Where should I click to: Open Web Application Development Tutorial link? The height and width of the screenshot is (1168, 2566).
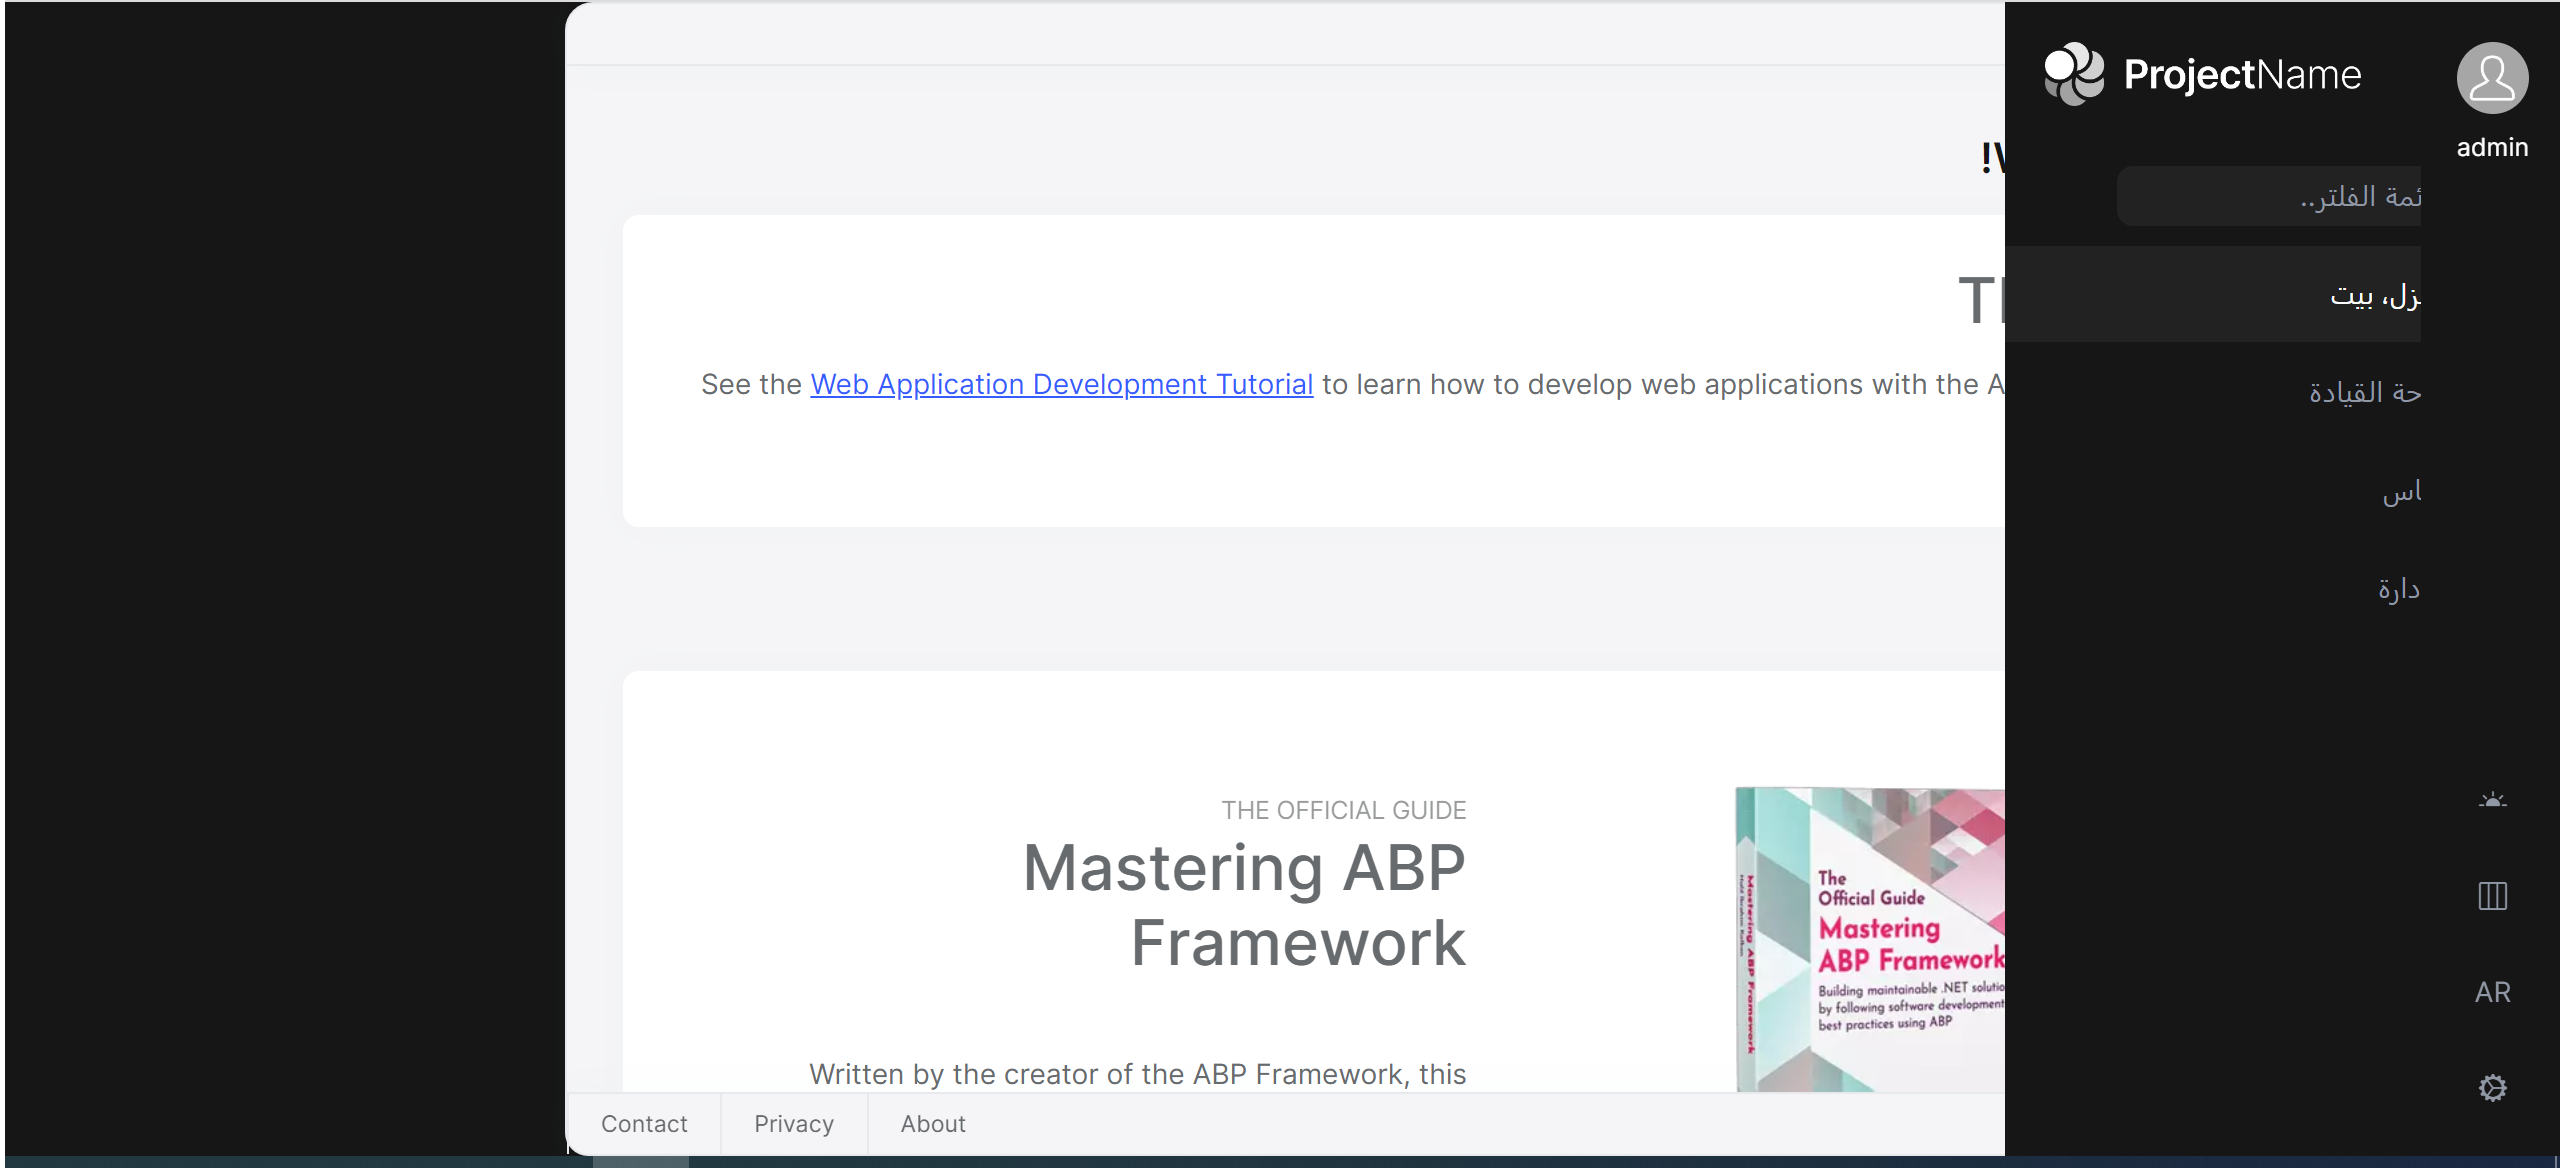1061,385
